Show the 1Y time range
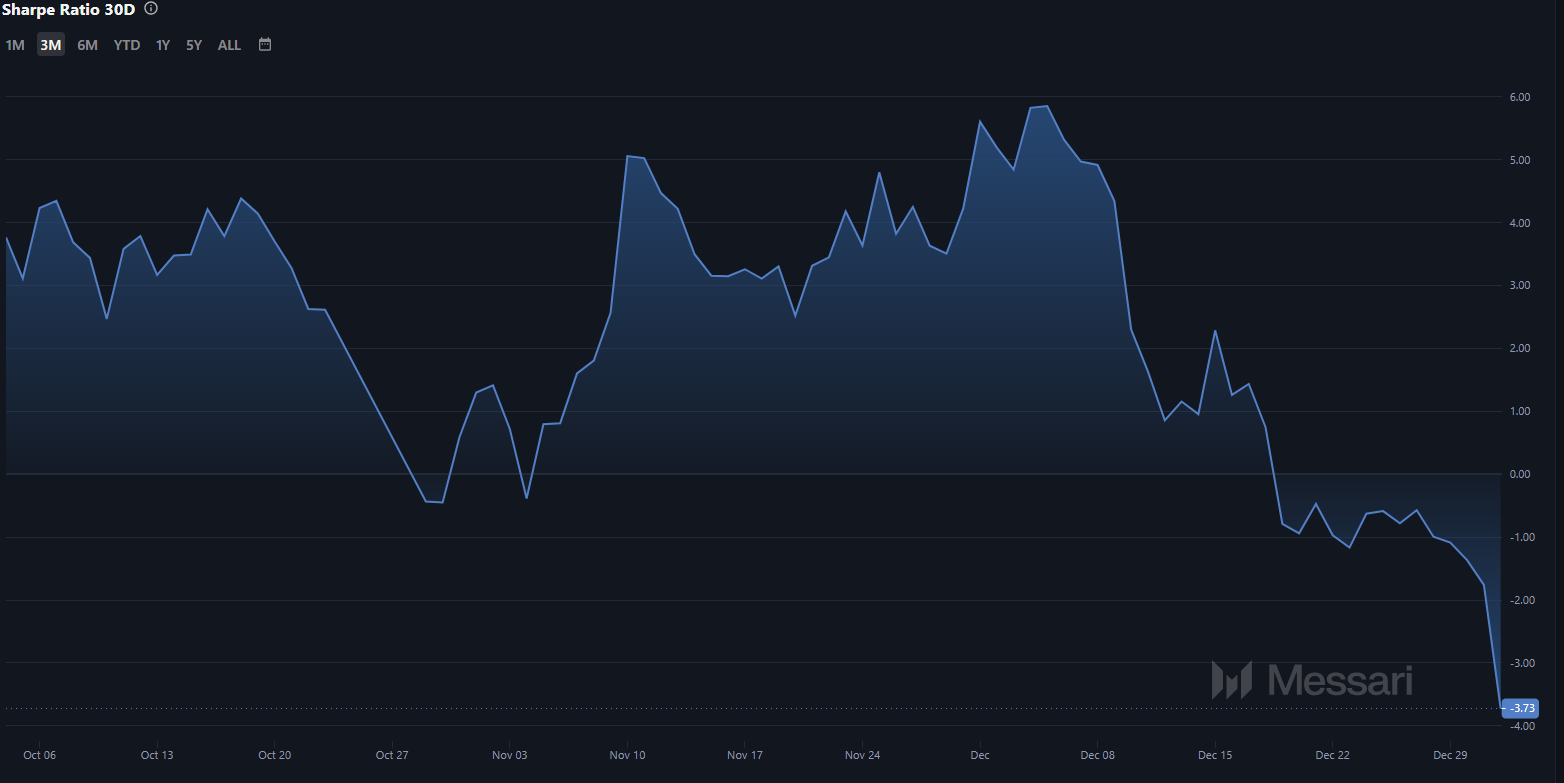The height and width of the screenshot is (783, 1564). click(x=163, y=45)
